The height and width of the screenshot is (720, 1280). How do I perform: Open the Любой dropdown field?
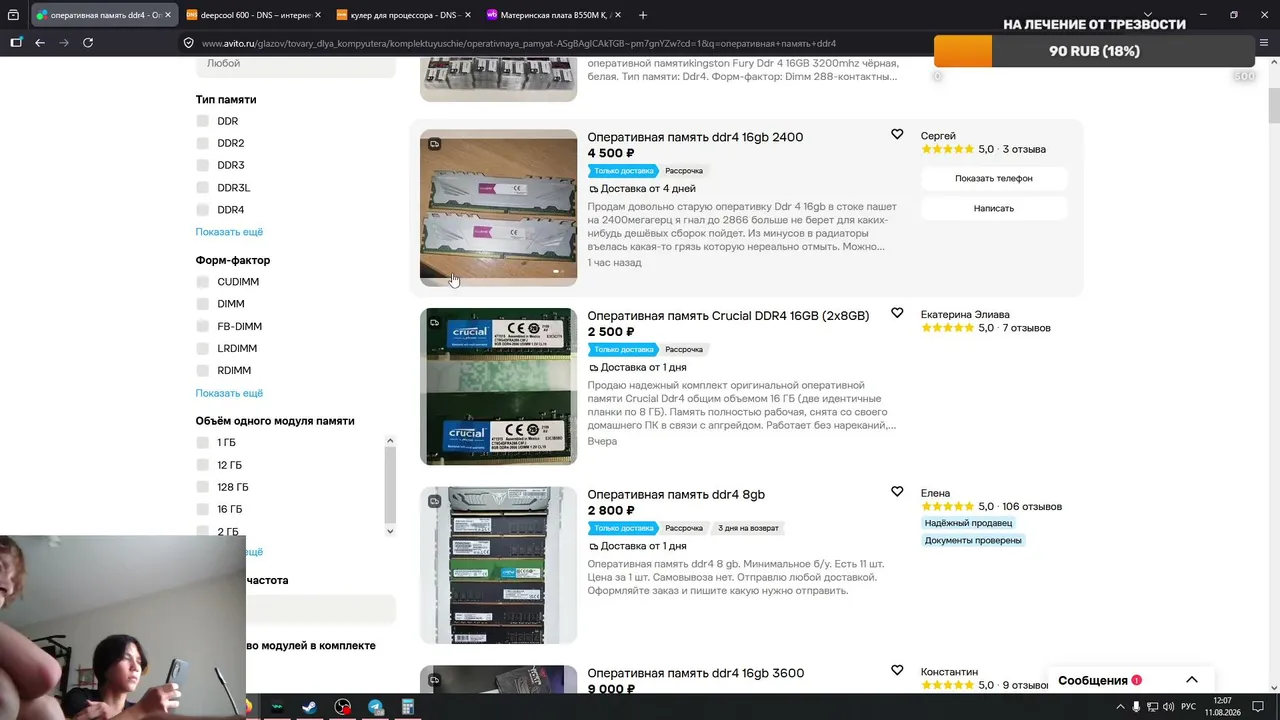pyautogui.click(x=296, y=64)
